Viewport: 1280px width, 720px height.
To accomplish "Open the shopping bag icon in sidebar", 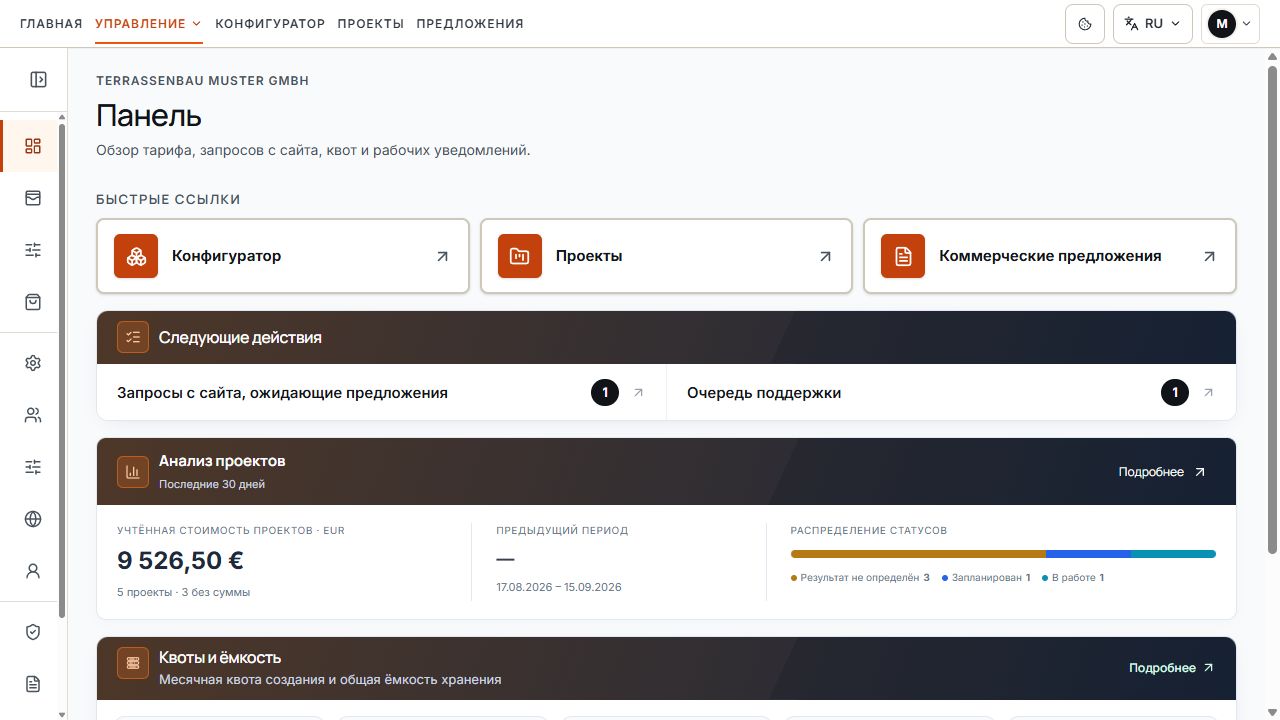I will (33, 302).
